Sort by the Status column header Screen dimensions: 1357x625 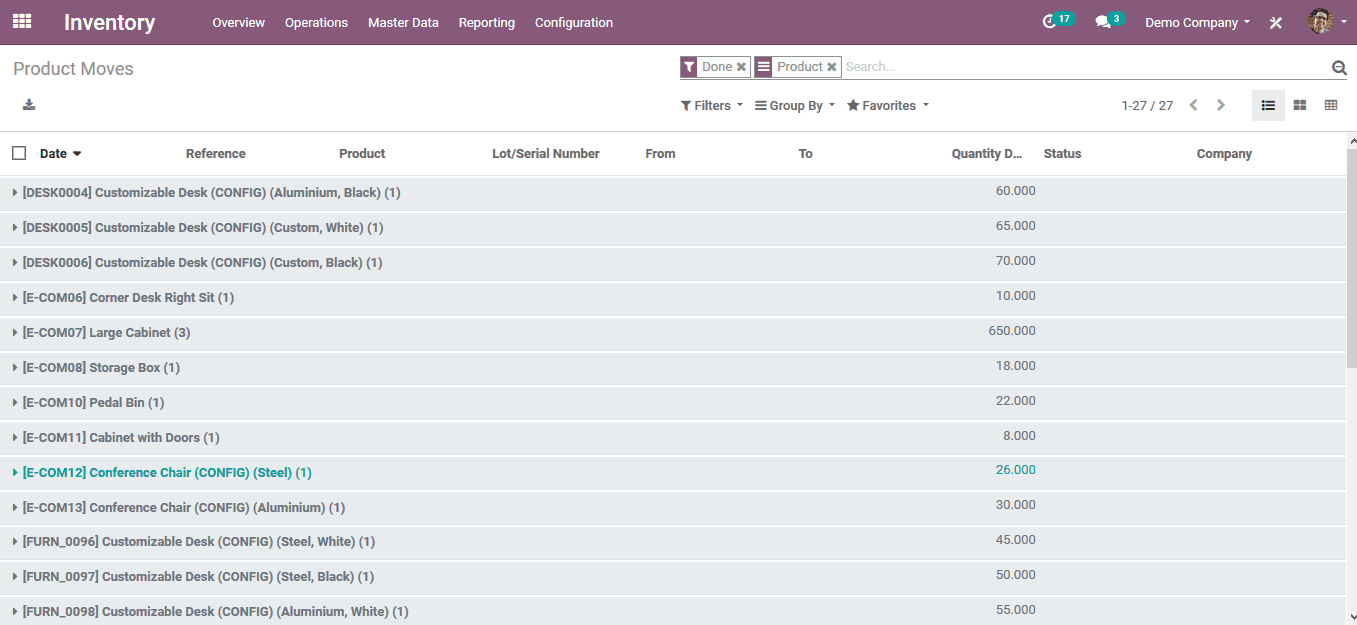tap(1062, 153)
